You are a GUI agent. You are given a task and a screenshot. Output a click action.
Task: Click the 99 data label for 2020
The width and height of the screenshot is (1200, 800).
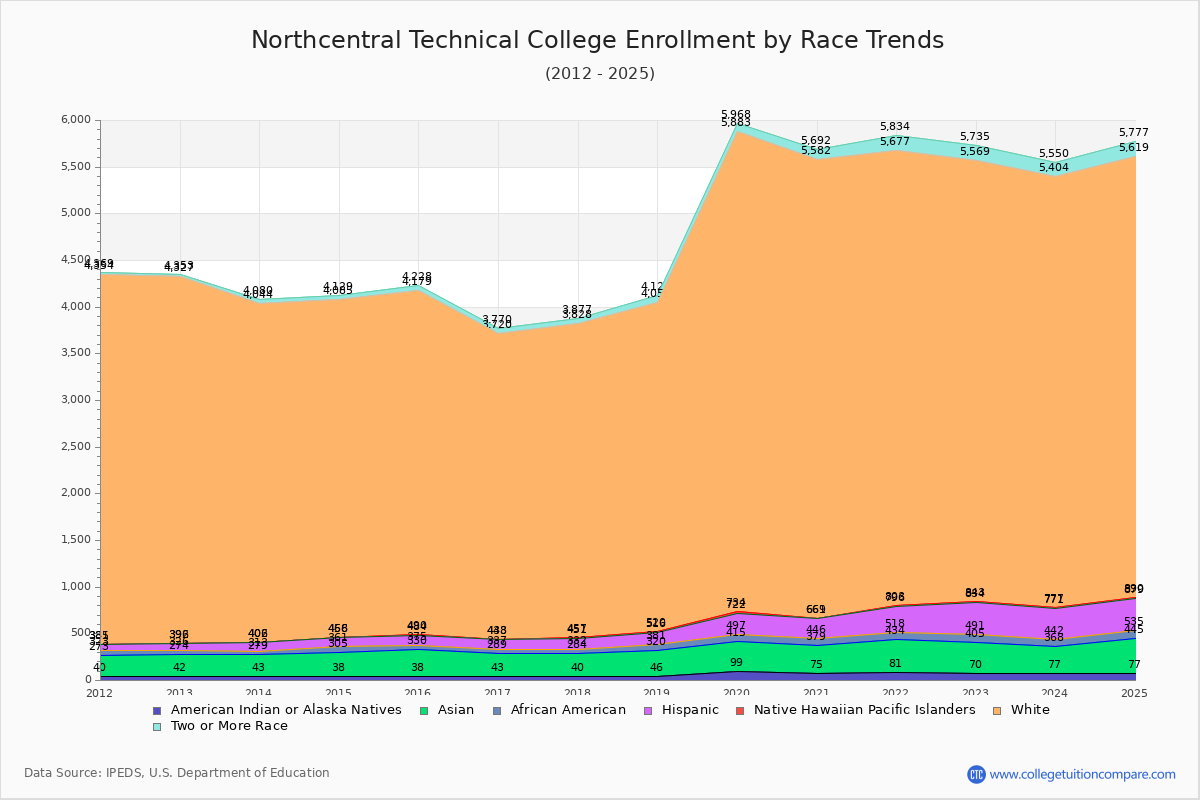click(736, 663)
